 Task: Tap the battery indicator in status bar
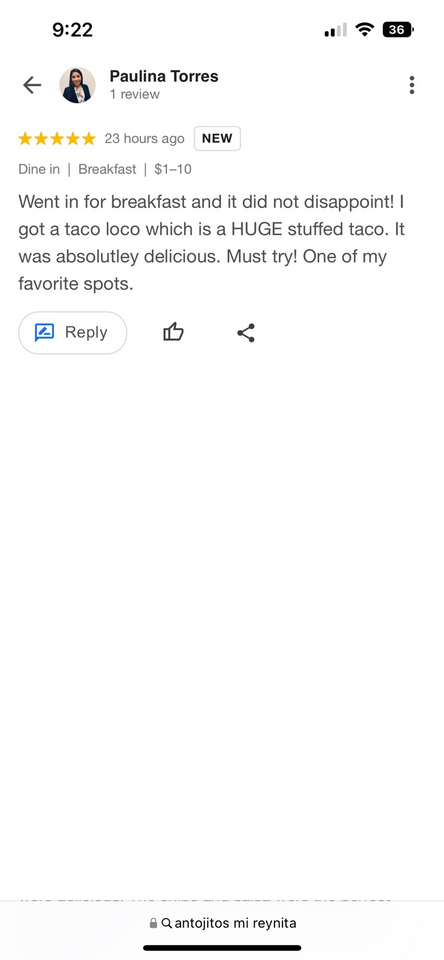(398, 29)
